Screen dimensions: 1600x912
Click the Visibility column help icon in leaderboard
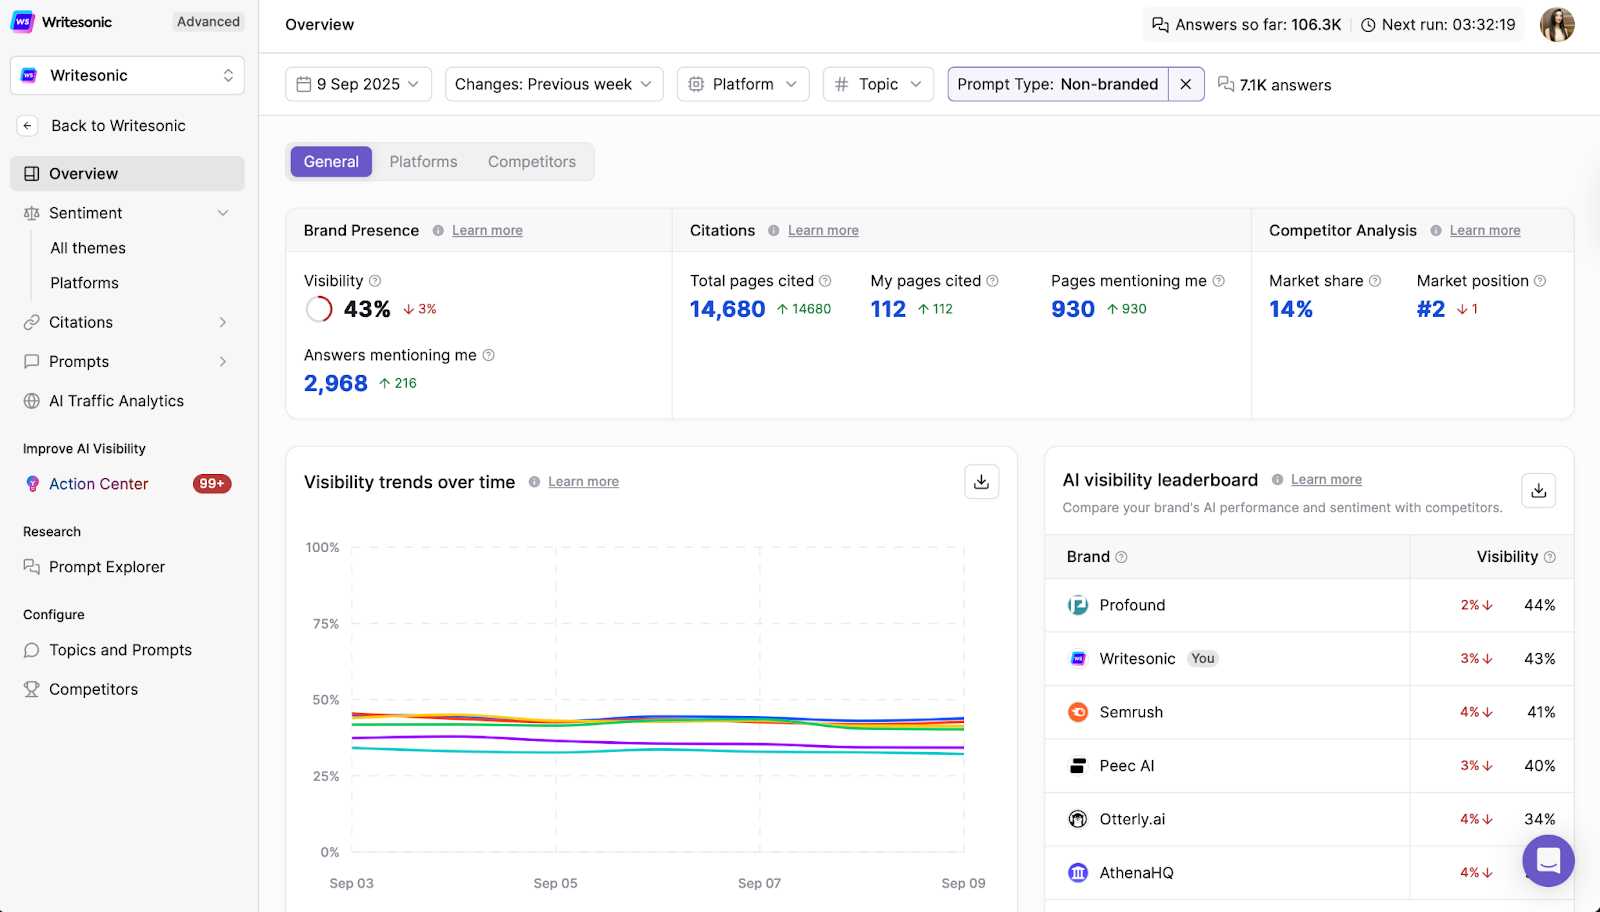(1550, 557)
